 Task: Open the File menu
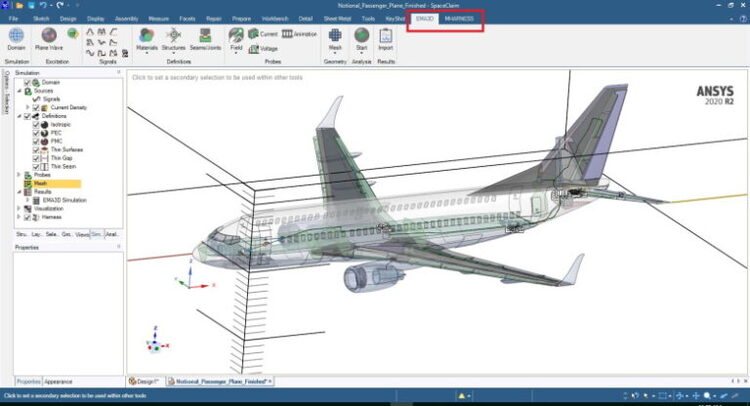[x=14, y=18]
